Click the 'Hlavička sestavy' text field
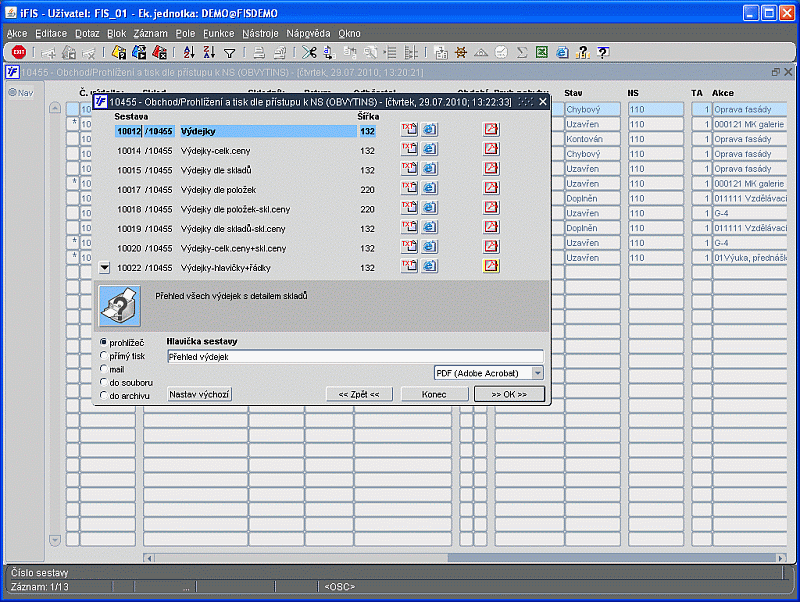 pyautogui.click(x=355, y=357)
